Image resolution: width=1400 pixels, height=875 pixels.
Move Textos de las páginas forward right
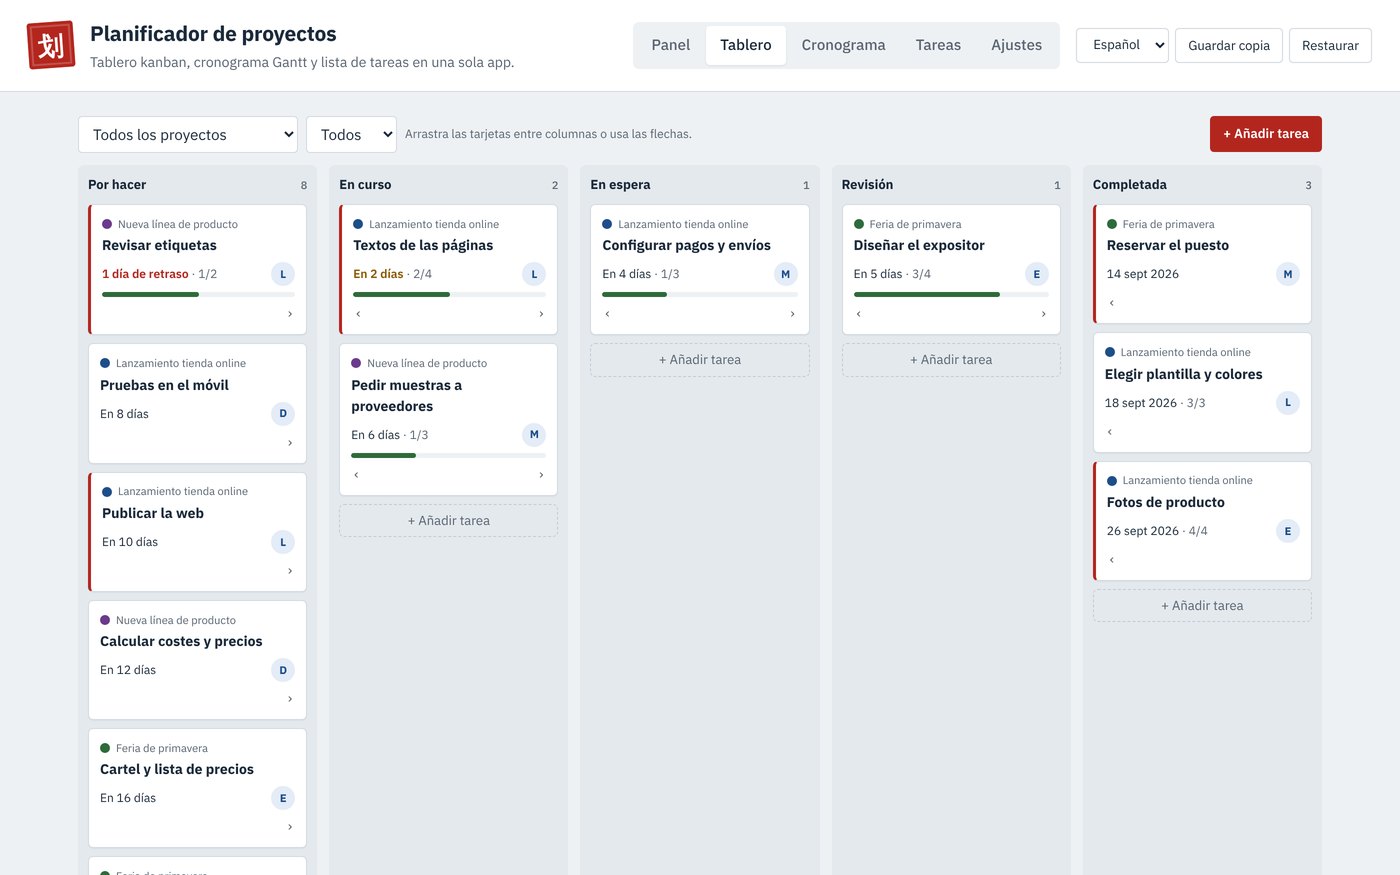click(x=541, y=314)
